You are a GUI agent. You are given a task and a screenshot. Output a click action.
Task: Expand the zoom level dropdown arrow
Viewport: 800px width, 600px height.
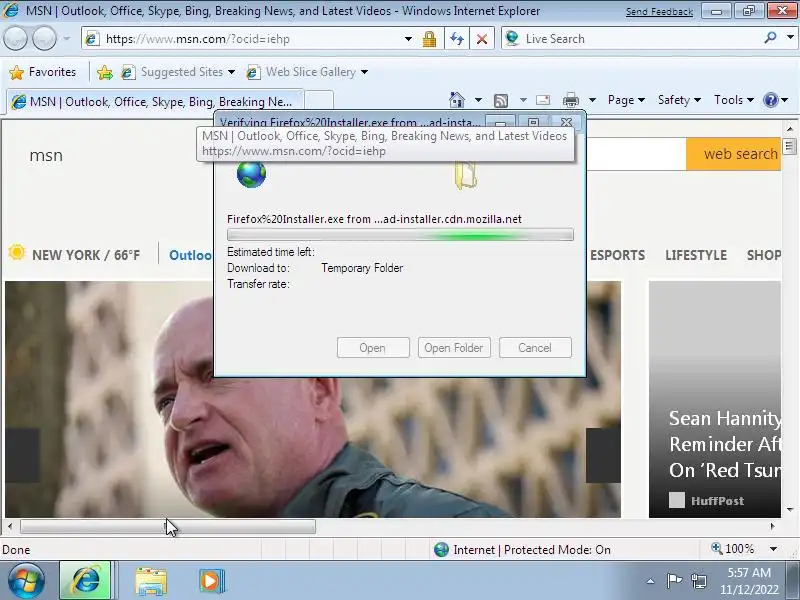(x=773, y=549)
